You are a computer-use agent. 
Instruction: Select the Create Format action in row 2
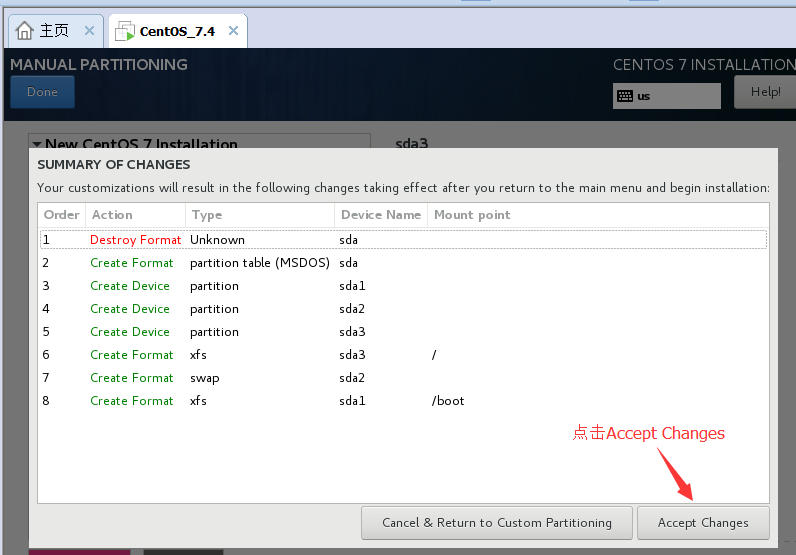tap(131, 263)
